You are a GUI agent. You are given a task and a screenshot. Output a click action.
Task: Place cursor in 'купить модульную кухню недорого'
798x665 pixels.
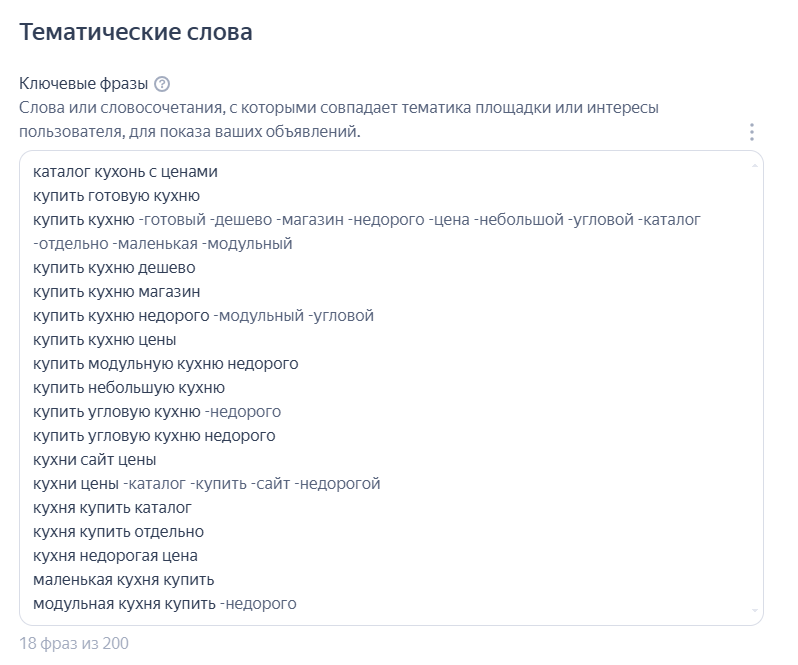tap(165, 364)
